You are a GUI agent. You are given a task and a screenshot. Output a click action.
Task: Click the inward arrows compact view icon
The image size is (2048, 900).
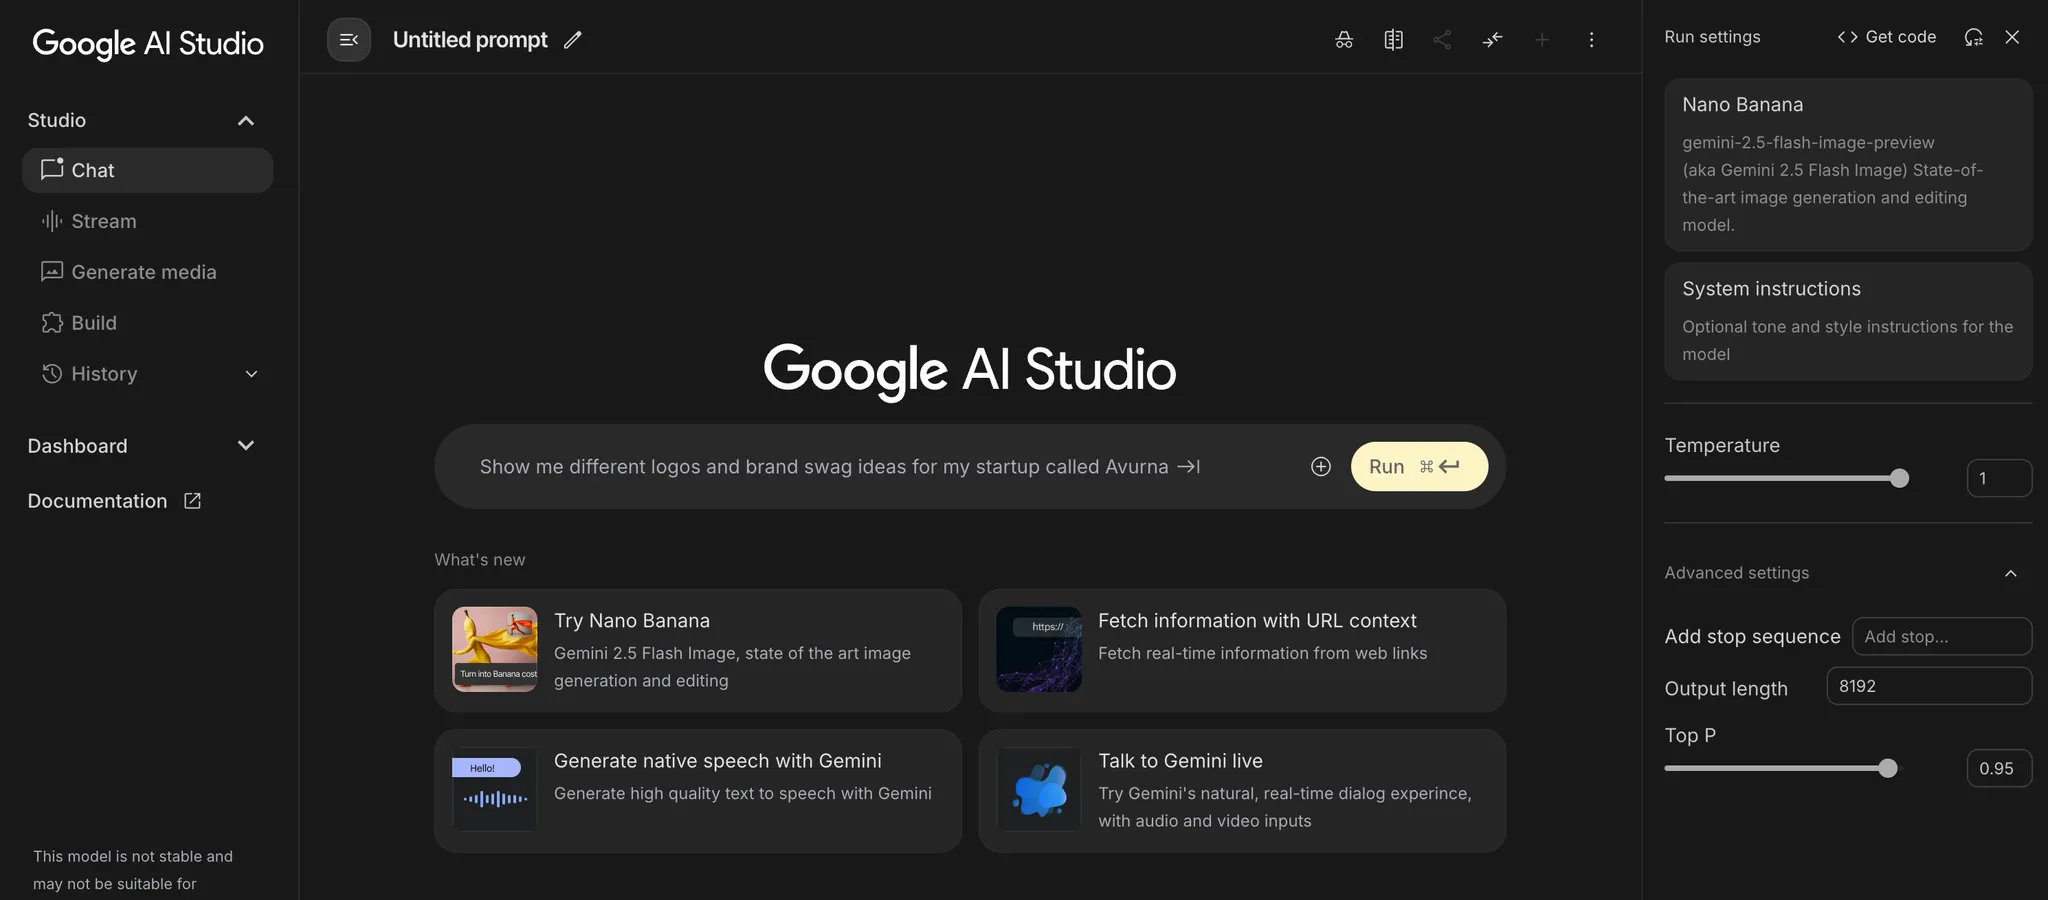click(x=1492, y=40)
